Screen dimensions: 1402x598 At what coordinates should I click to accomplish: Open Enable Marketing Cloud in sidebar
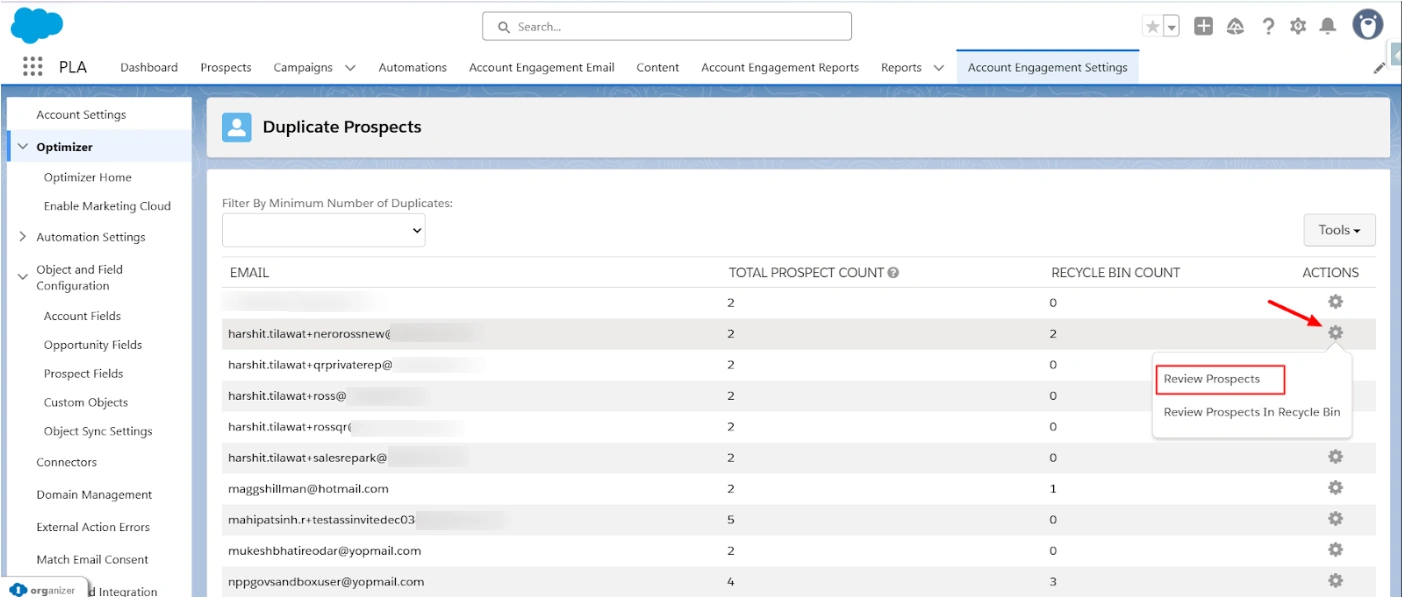click(107, 206)
